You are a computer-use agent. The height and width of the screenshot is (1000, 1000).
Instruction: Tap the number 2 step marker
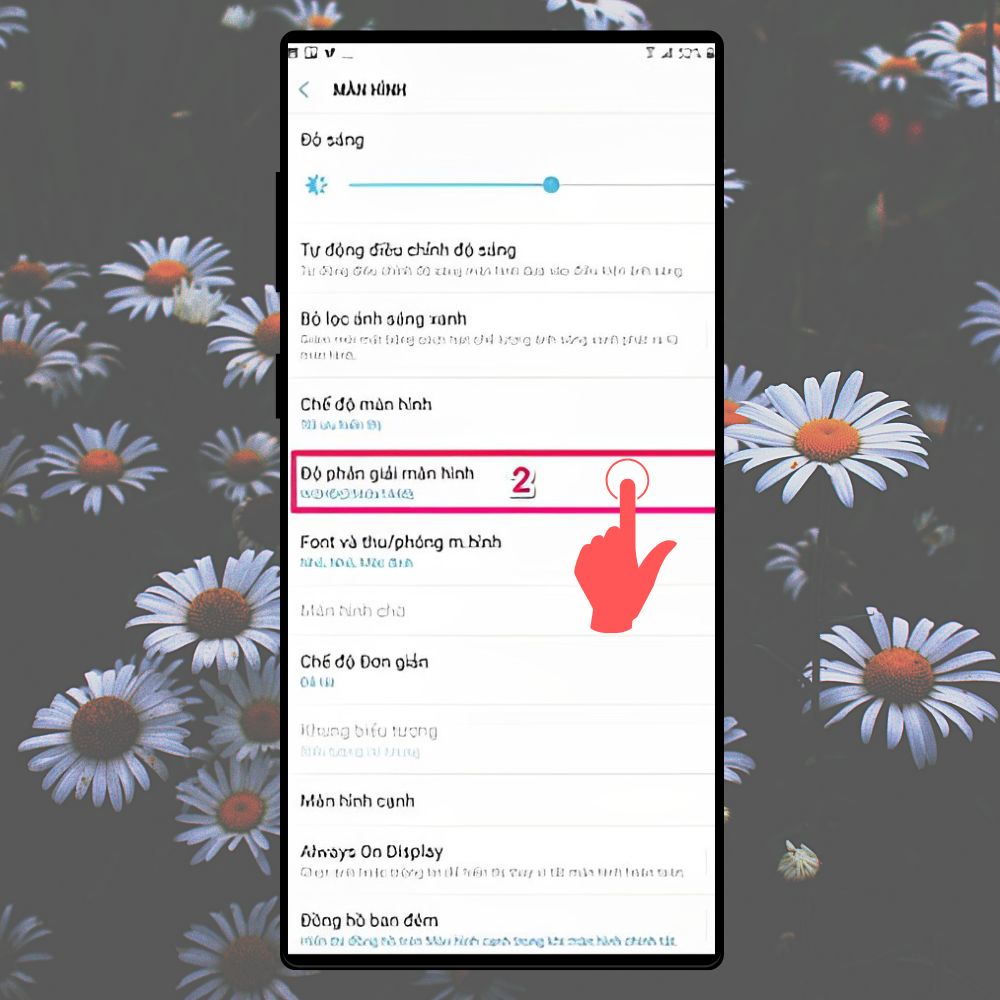click(522, 482)
